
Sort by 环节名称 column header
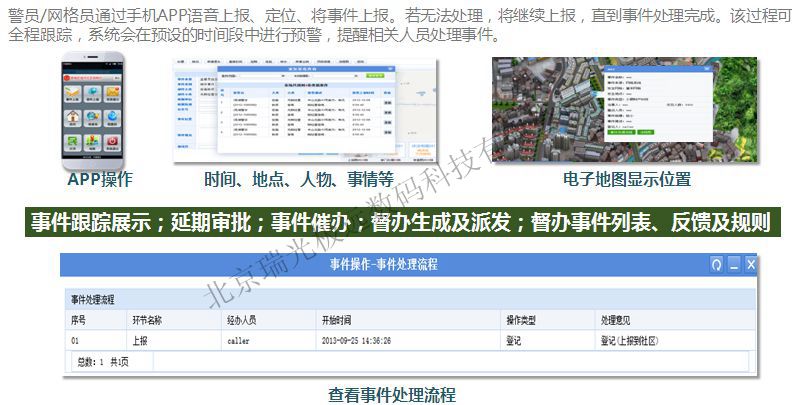click(147, 321)
